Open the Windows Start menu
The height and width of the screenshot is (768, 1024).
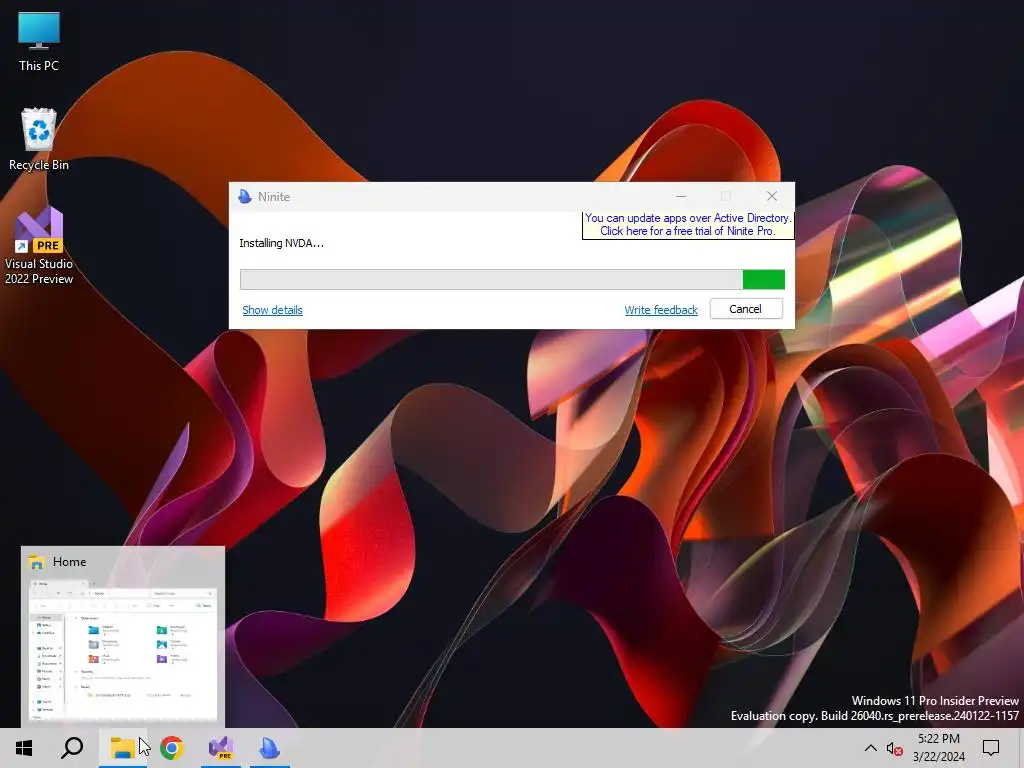click(x=24, y=748)
